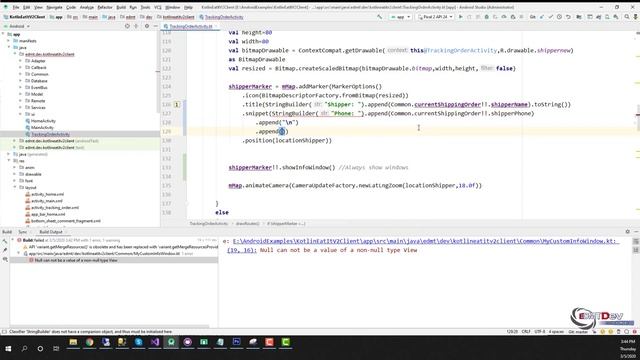
Task: Switch to the Build Output tab
Action: point(51,232)
